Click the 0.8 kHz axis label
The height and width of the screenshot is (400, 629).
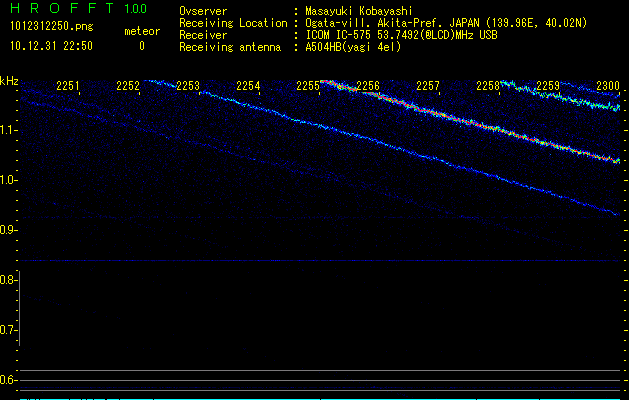pyautogui.click(x=8, y=280)
